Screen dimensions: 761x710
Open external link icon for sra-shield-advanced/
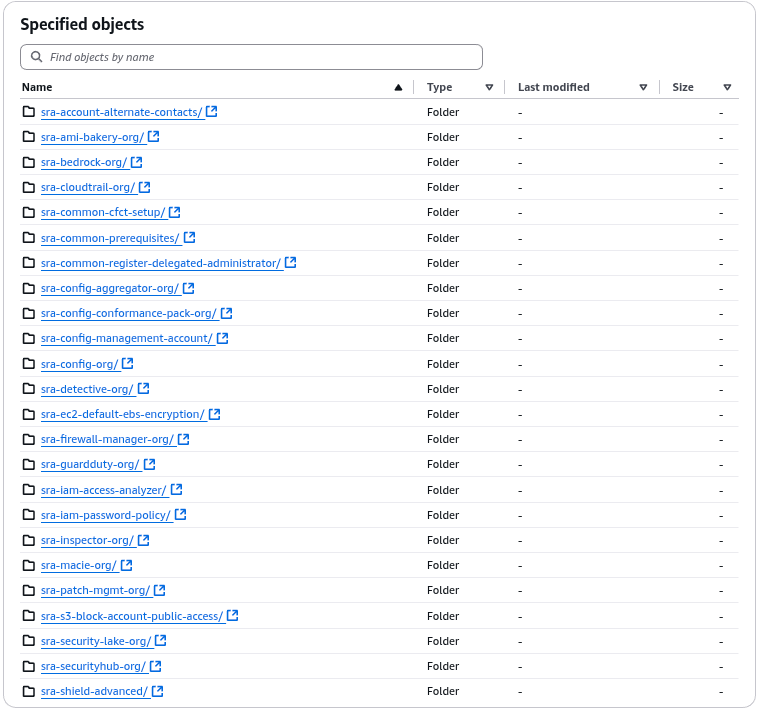coord(157,691)
